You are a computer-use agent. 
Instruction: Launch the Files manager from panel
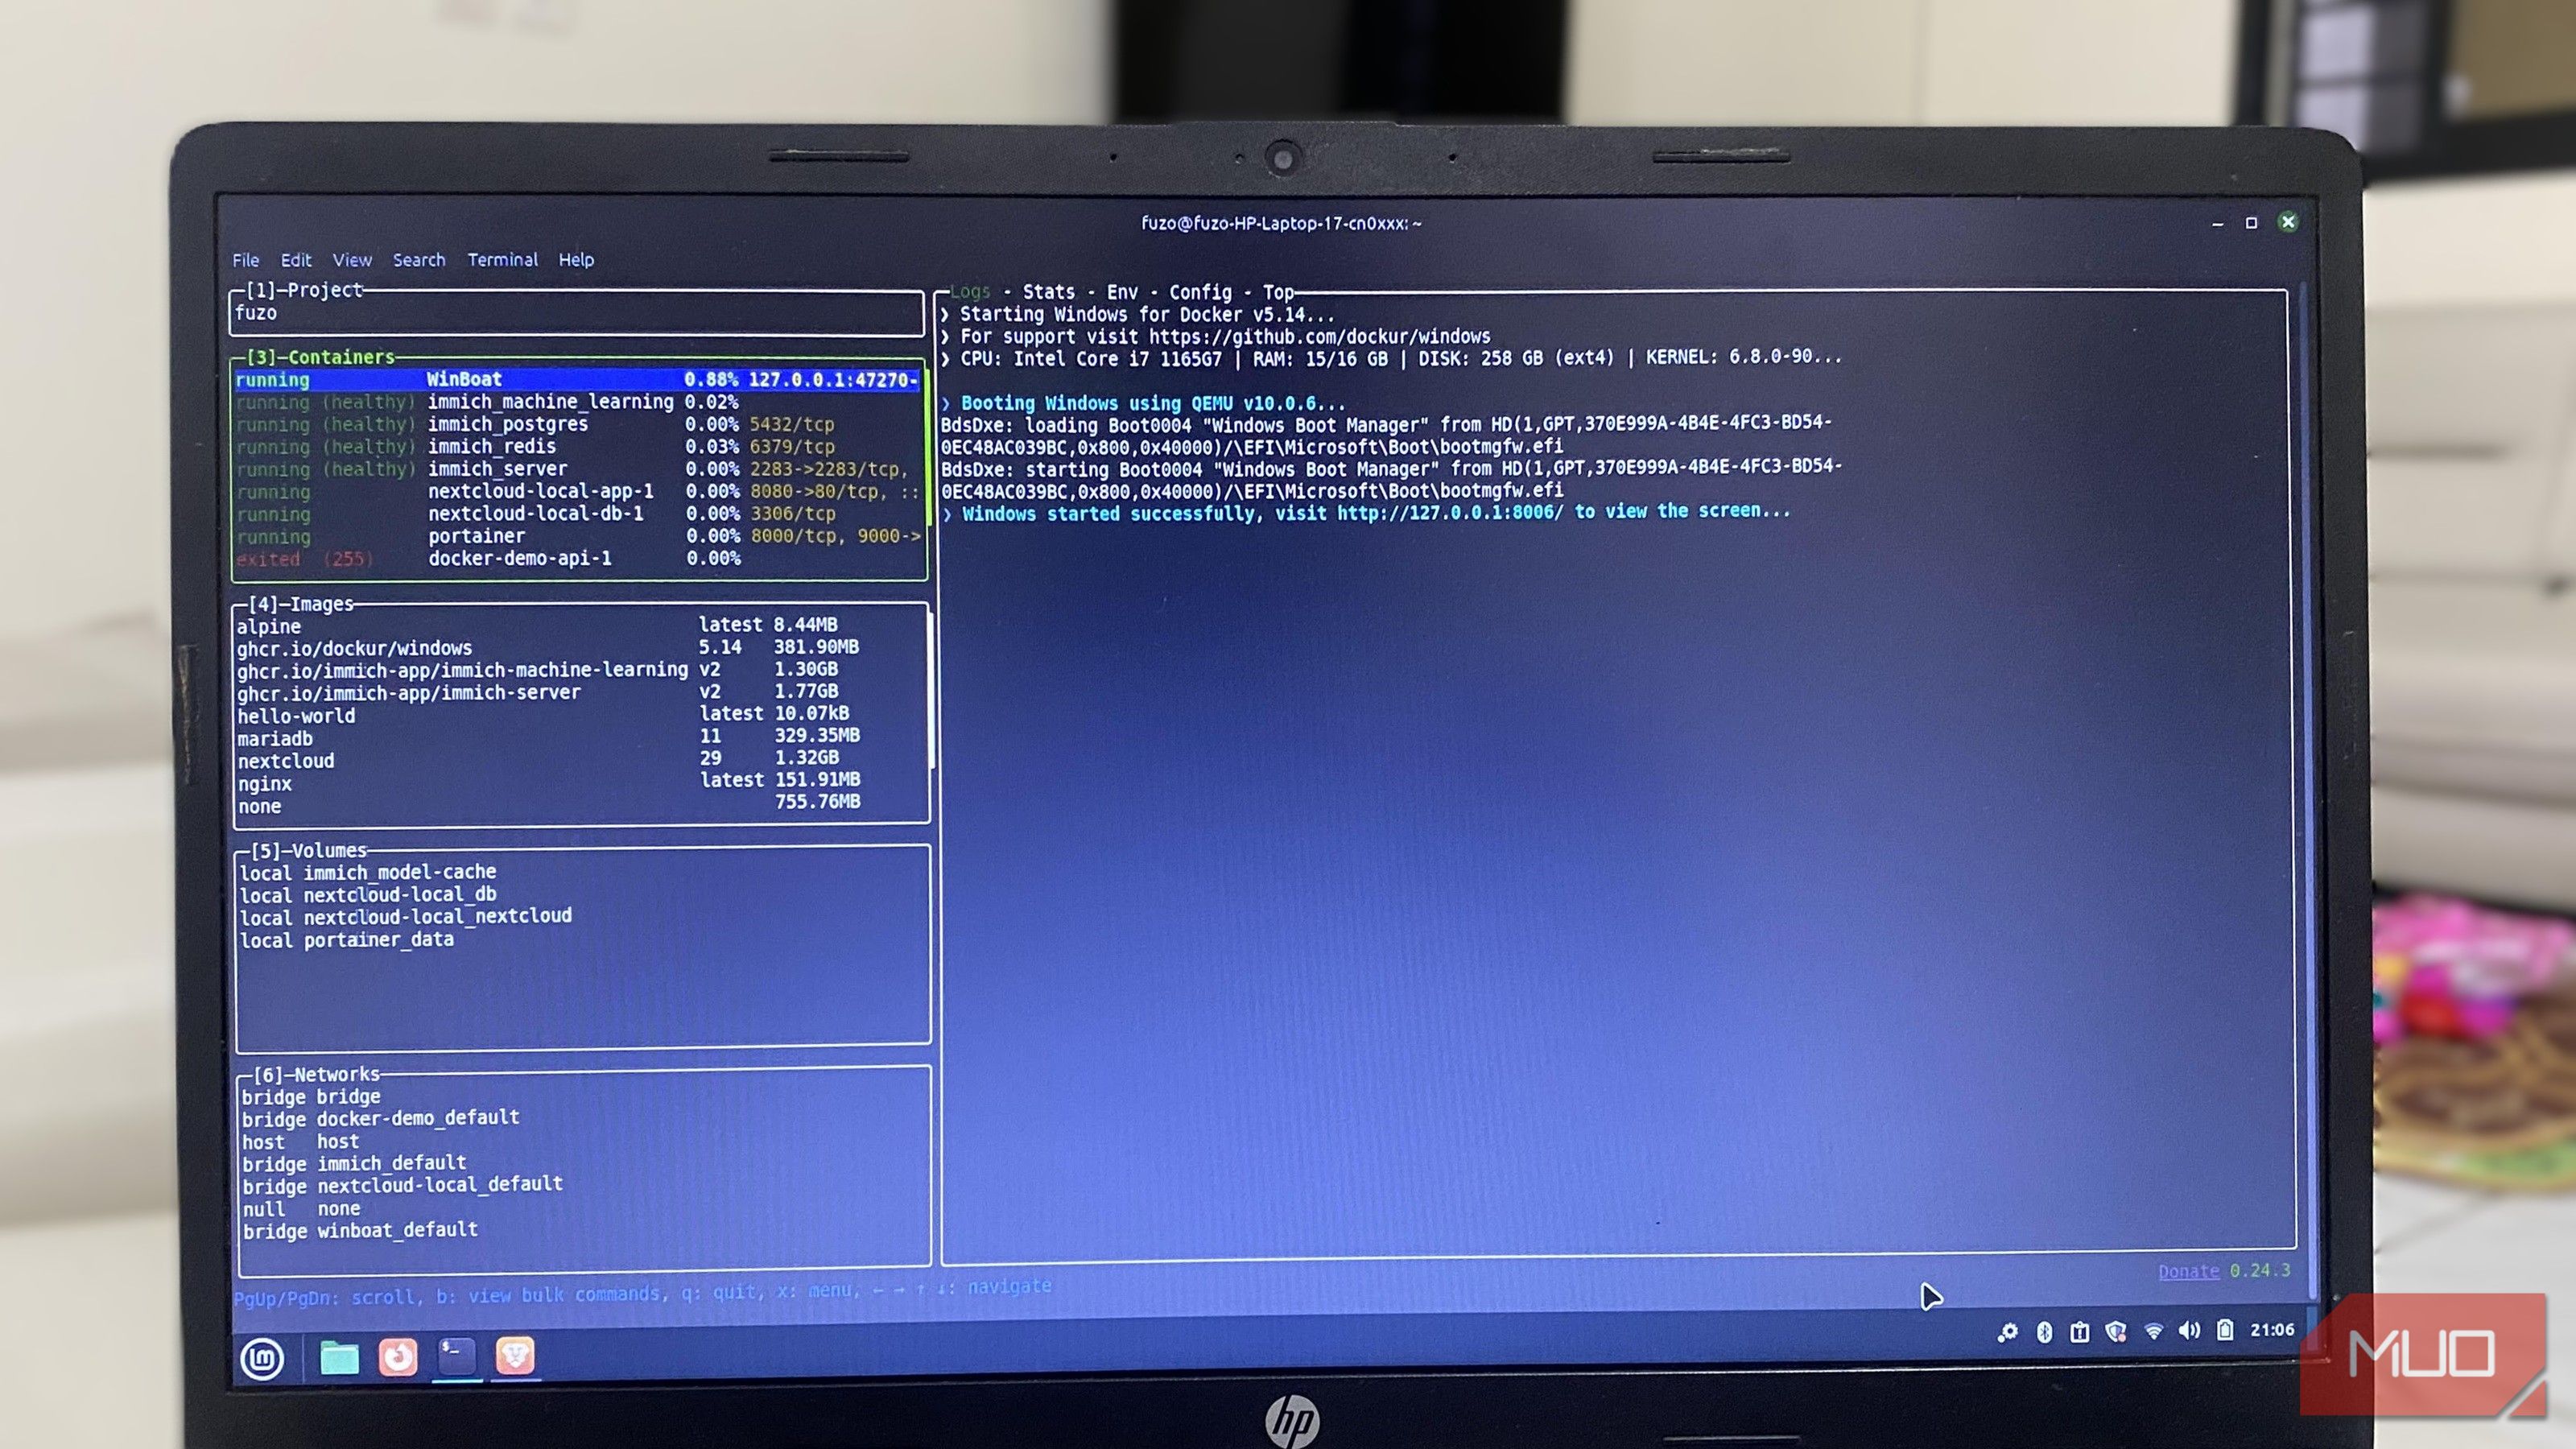[339, 1358]
